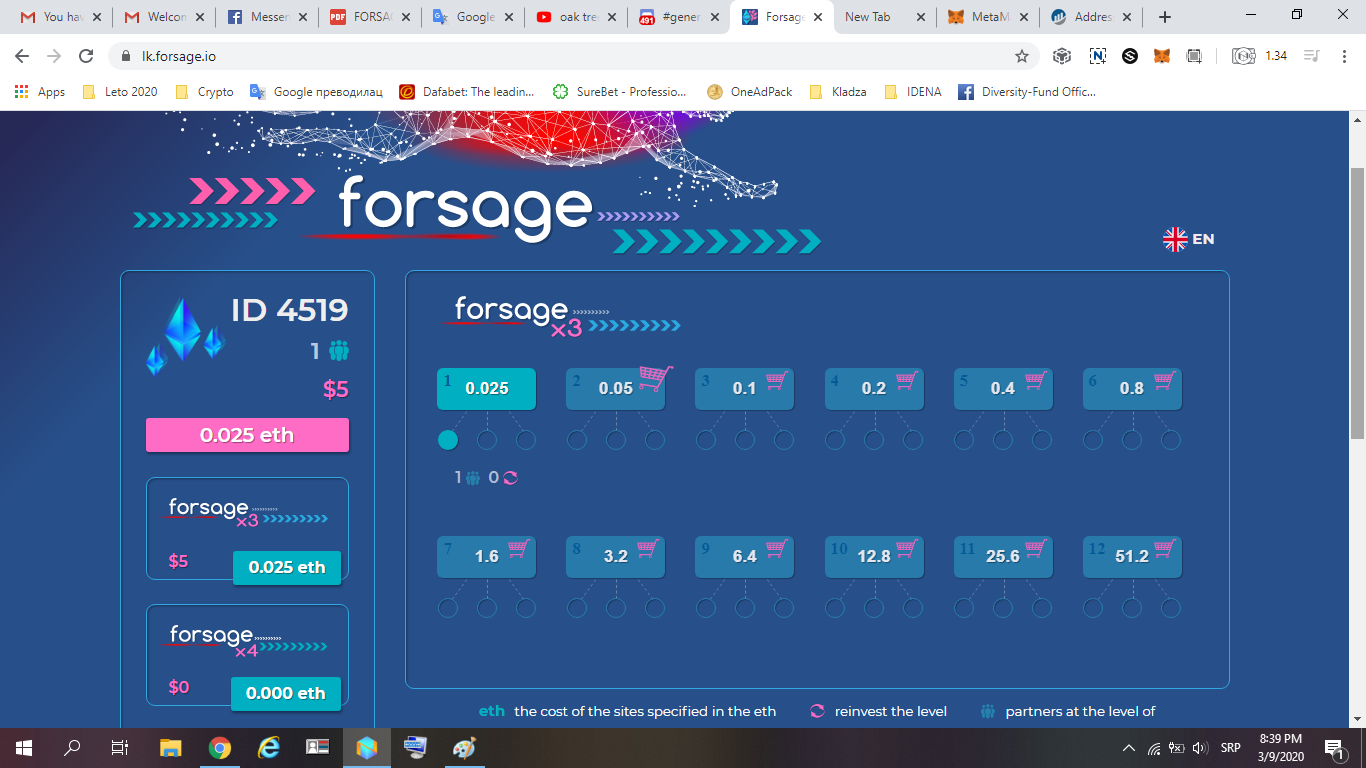This screenshot has width=1366, height=768.
Task: Open the SRP keyboard language indicator
Action: (1231, 748)
